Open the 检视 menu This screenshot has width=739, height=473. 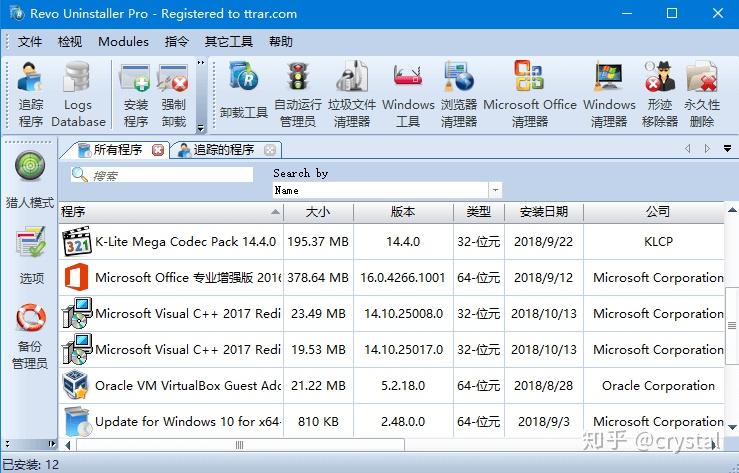(x=70, y=41)
